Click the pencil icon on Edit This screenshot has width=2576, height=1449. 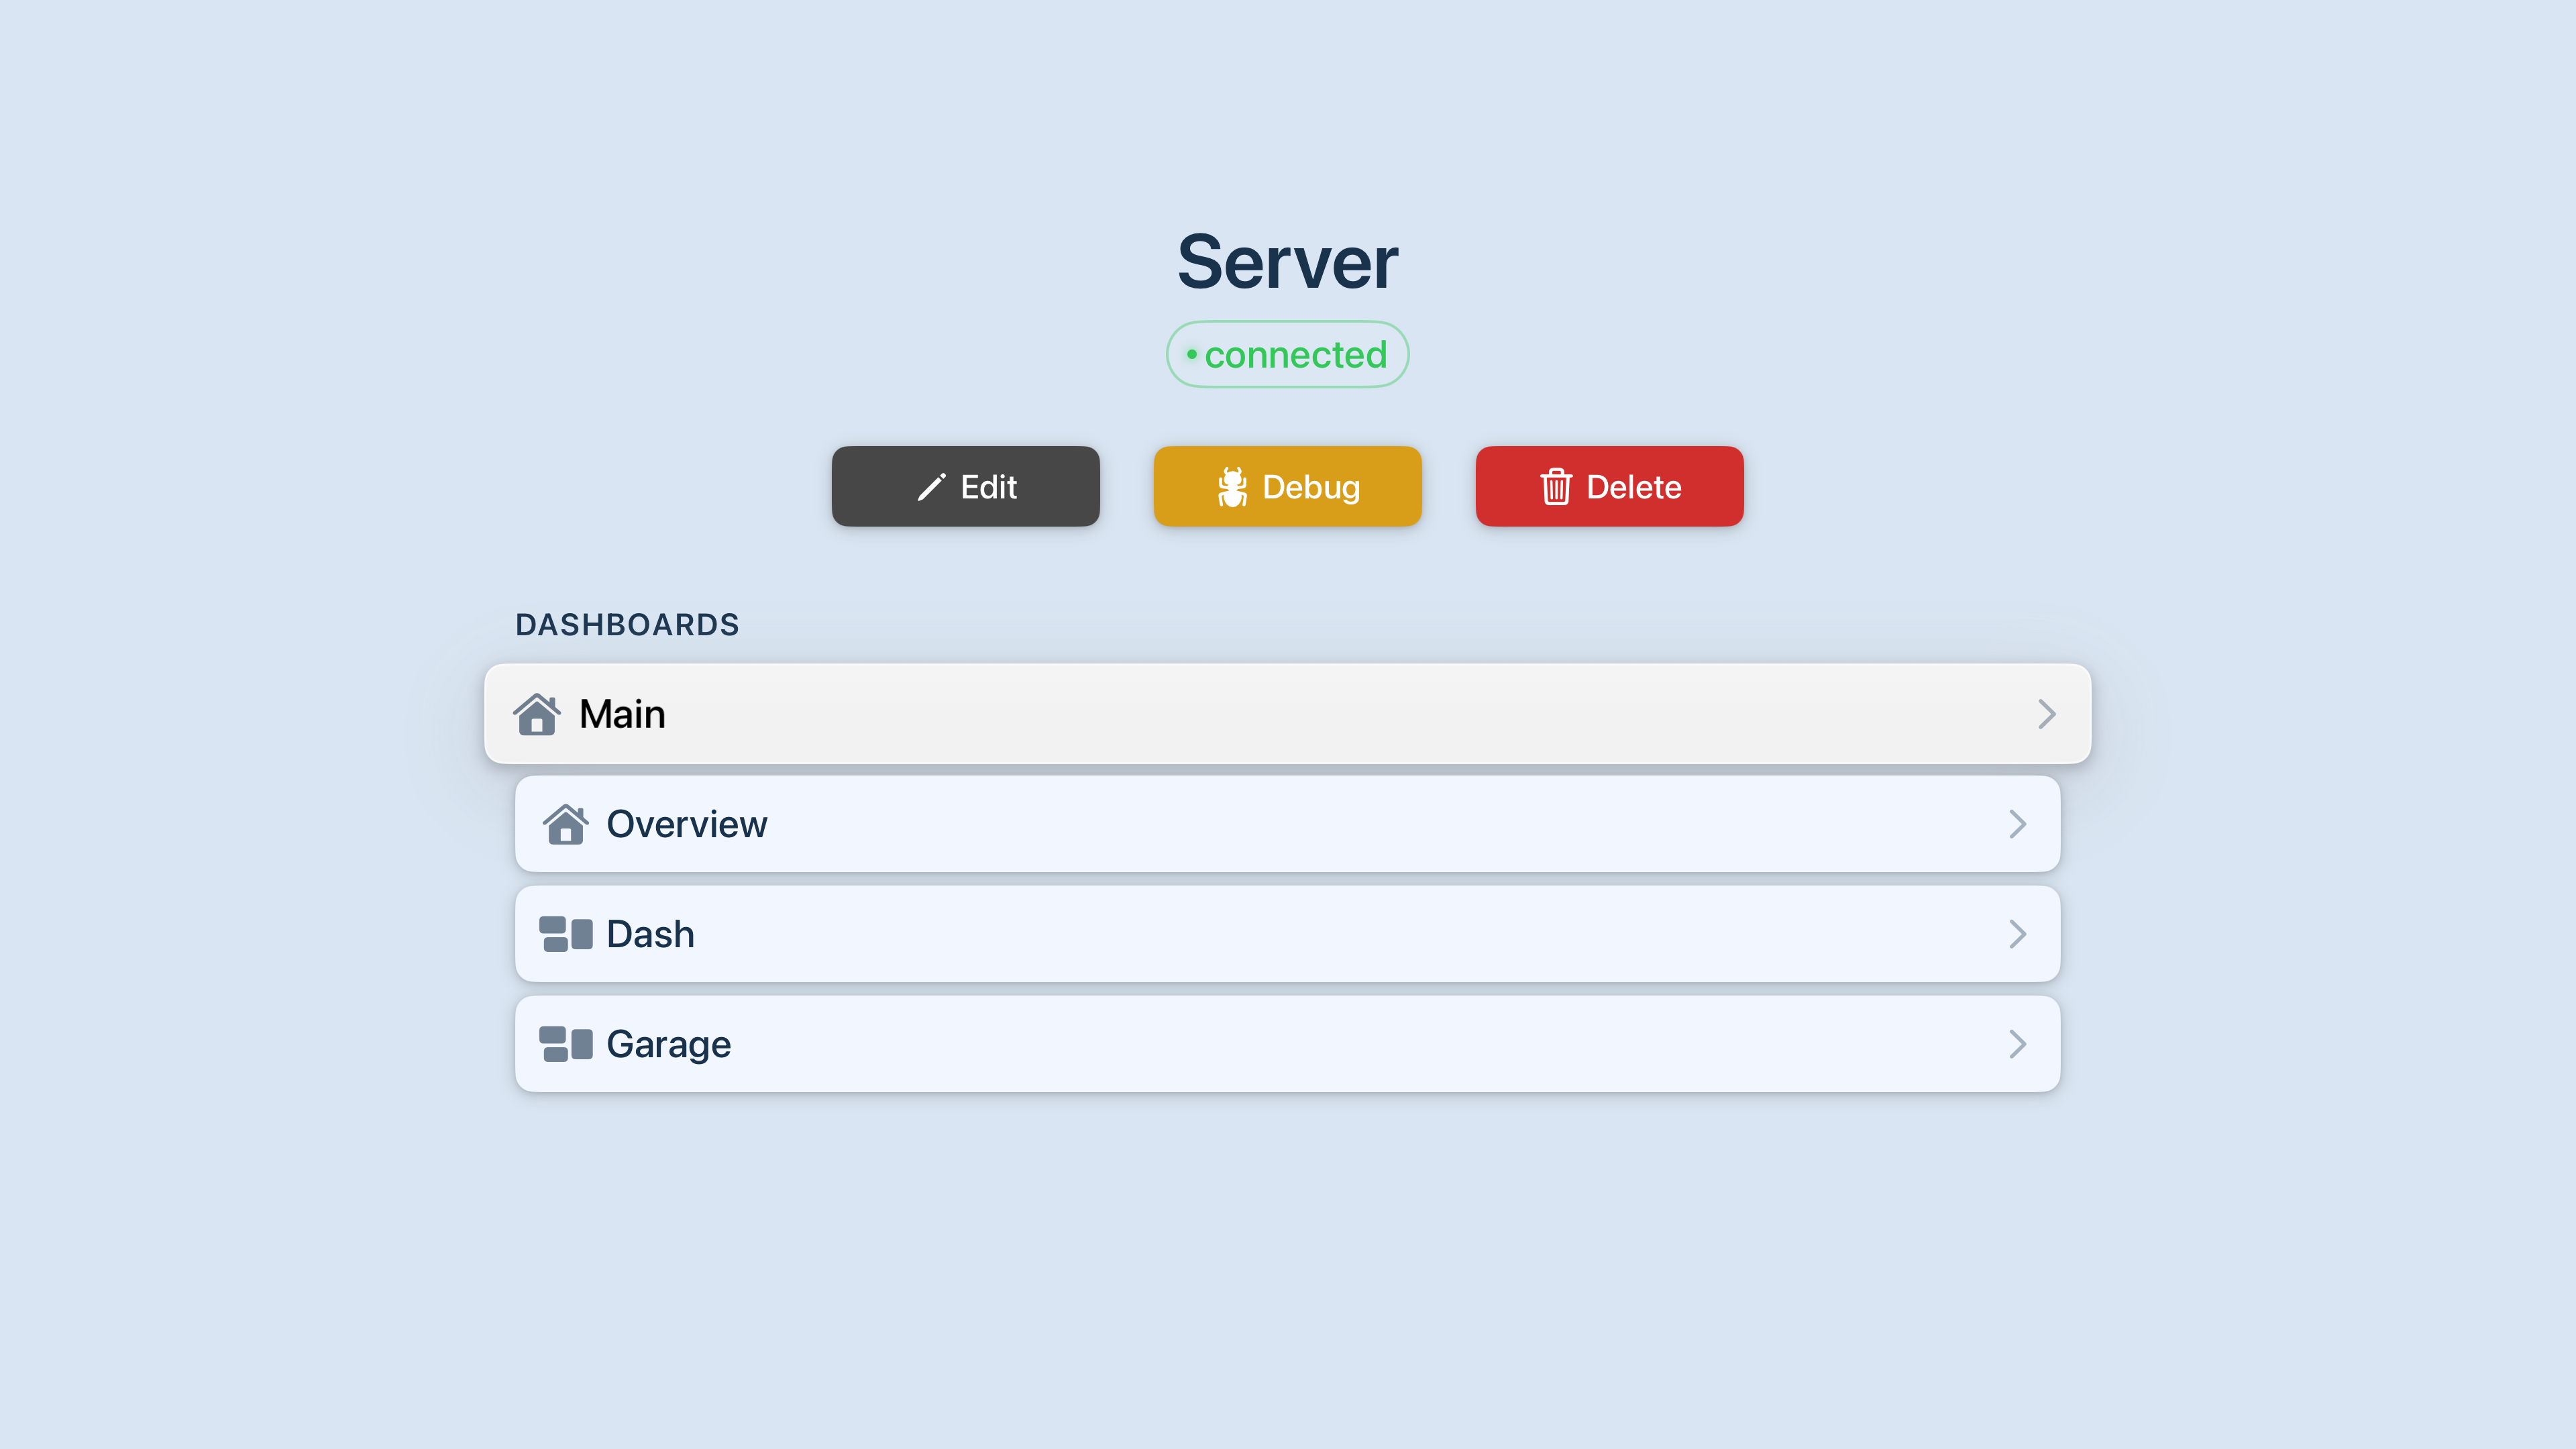(x=931, y=487)
